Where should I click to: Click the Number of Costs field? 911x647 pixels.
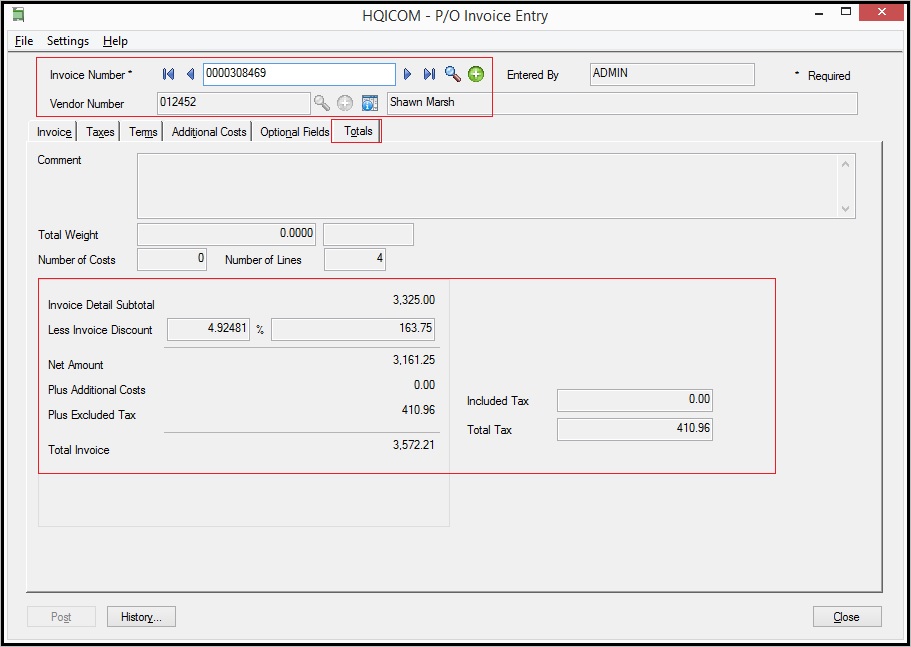(172, 259)
